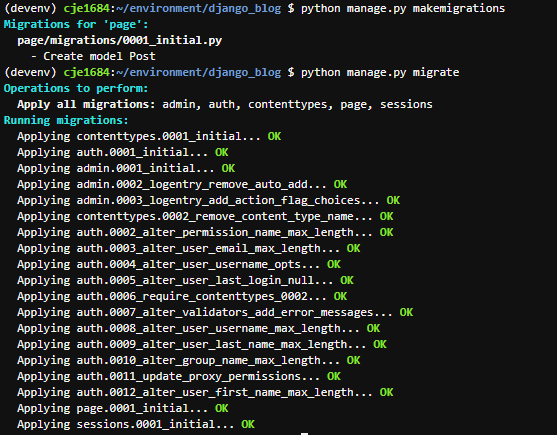This screenshot has height=435, width=557.
Task: Click the 'auth.0003_alter_user_email_max_length' line
Action: (x=189, y=248)
